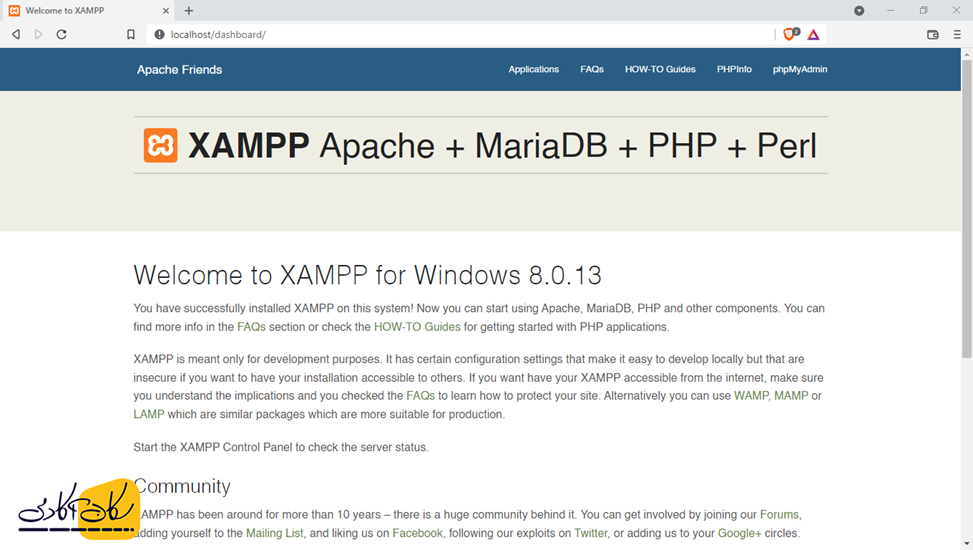The image size is (973, 550).
Task: Click the page's vertical scrollbar thumb
Action: click(x=967, y=209)
